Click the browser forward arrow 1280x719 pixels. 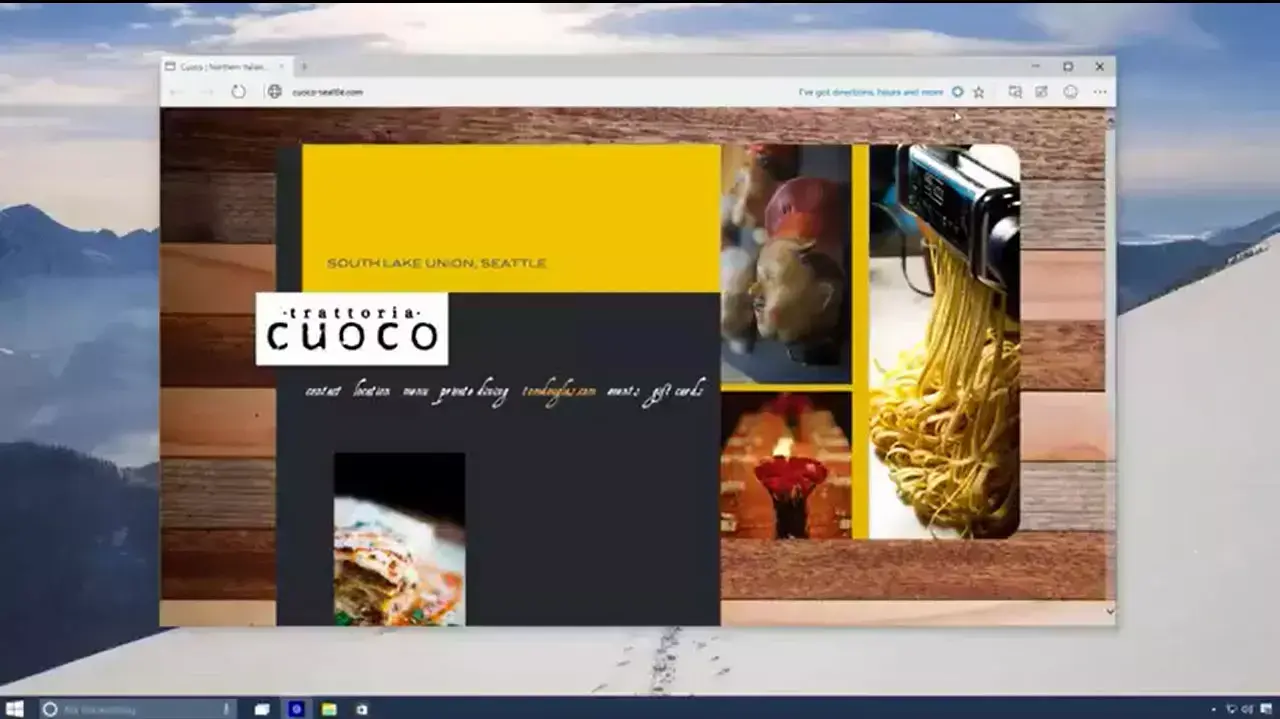tap(207, 92)
